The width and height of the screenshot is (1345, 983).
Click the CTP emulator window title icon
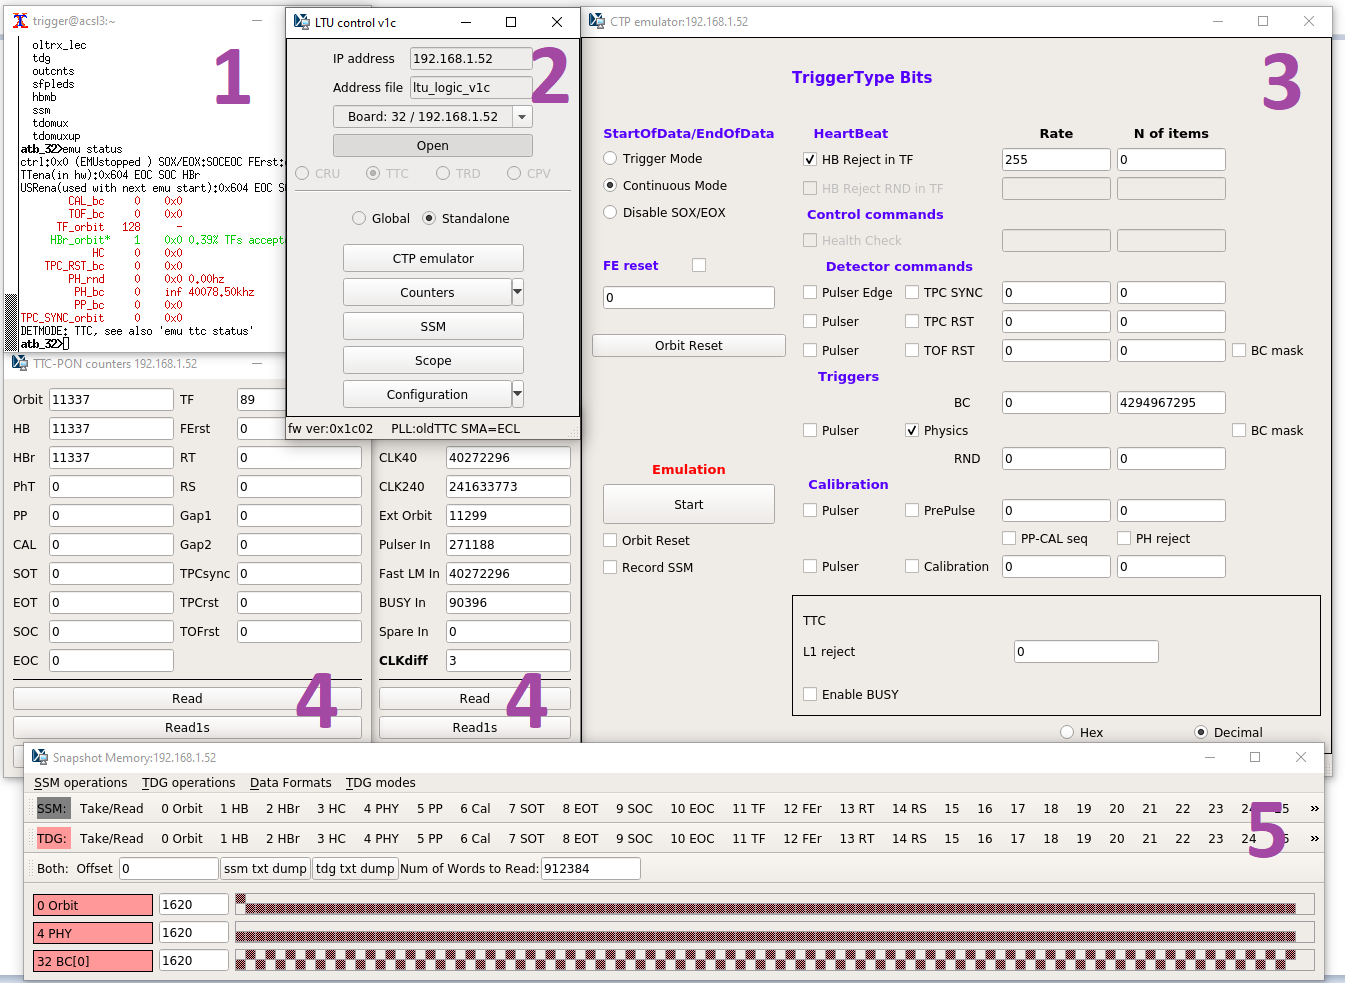(x=597, y=21)
